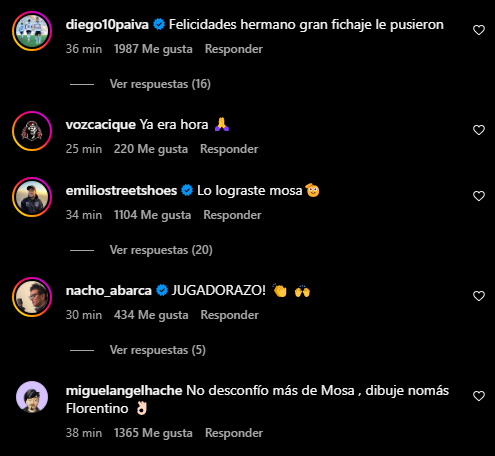Open emiliostreetshoes' profile avatar

coord(32,197)
